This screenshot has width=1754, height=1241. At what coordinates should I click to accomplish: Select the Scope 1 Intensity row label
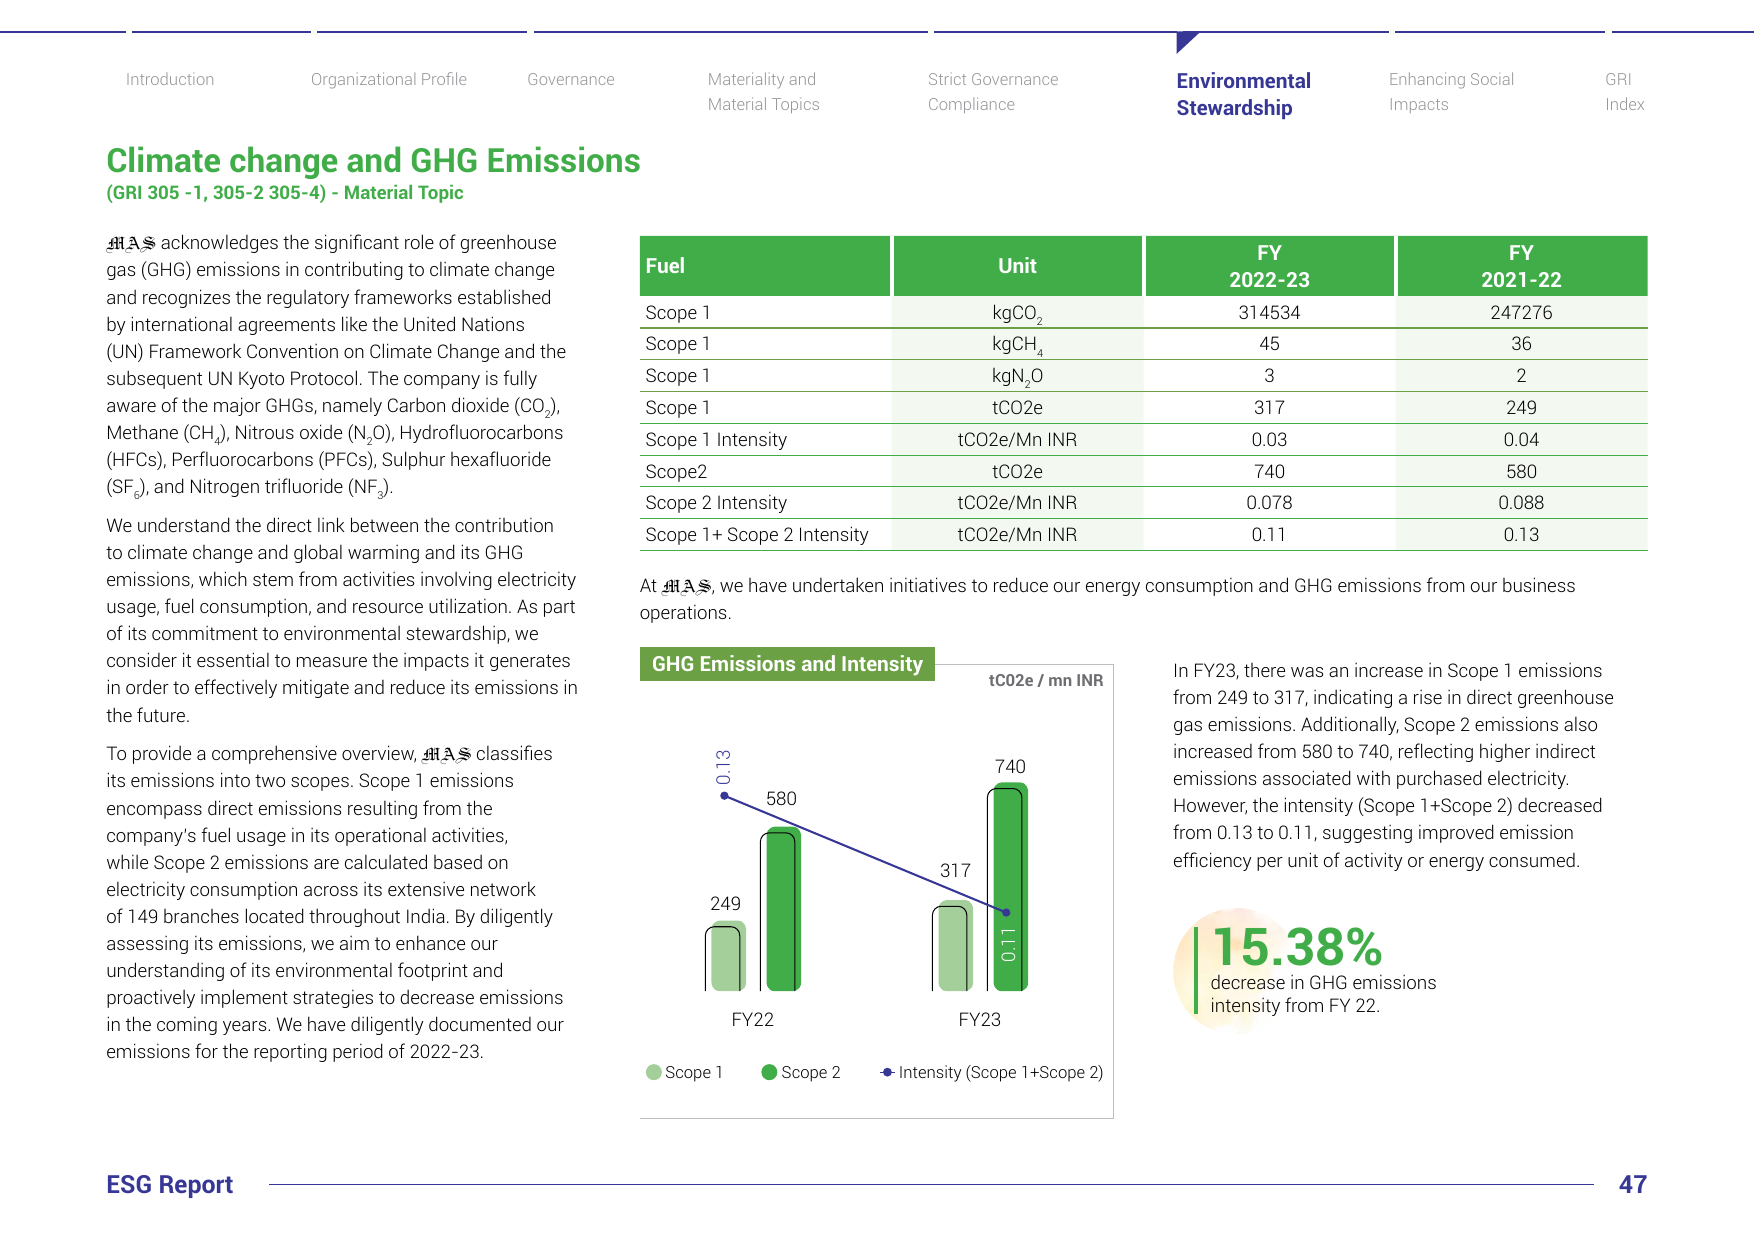click(x=716, y=440)
